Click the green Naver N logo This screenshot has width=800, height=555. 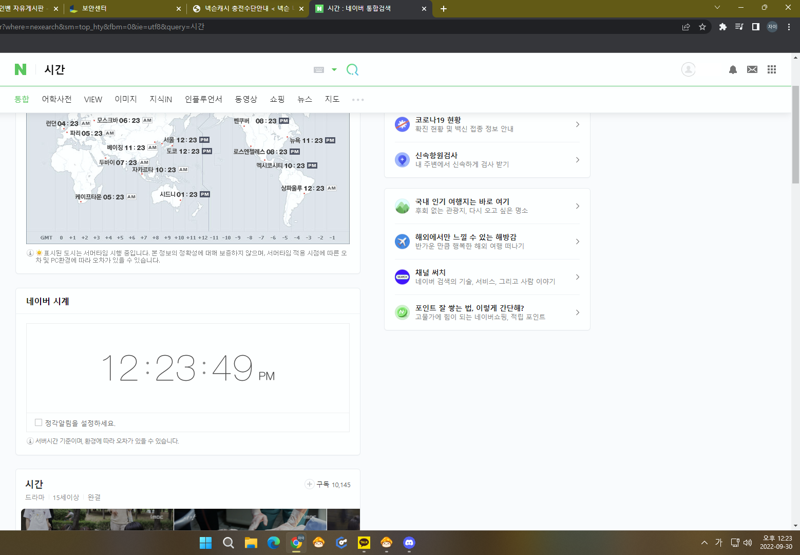tap(20, 69)
